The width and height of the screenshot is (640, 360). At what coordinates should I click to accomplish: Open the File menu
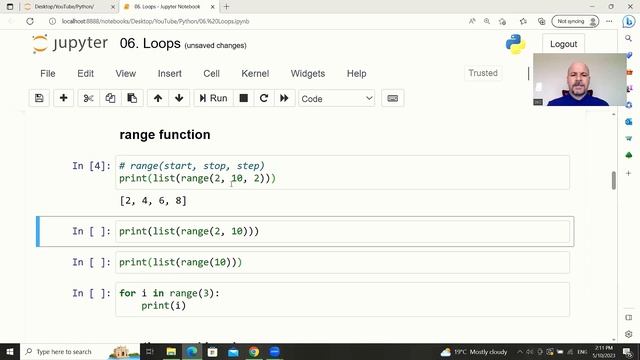point(48,73)
